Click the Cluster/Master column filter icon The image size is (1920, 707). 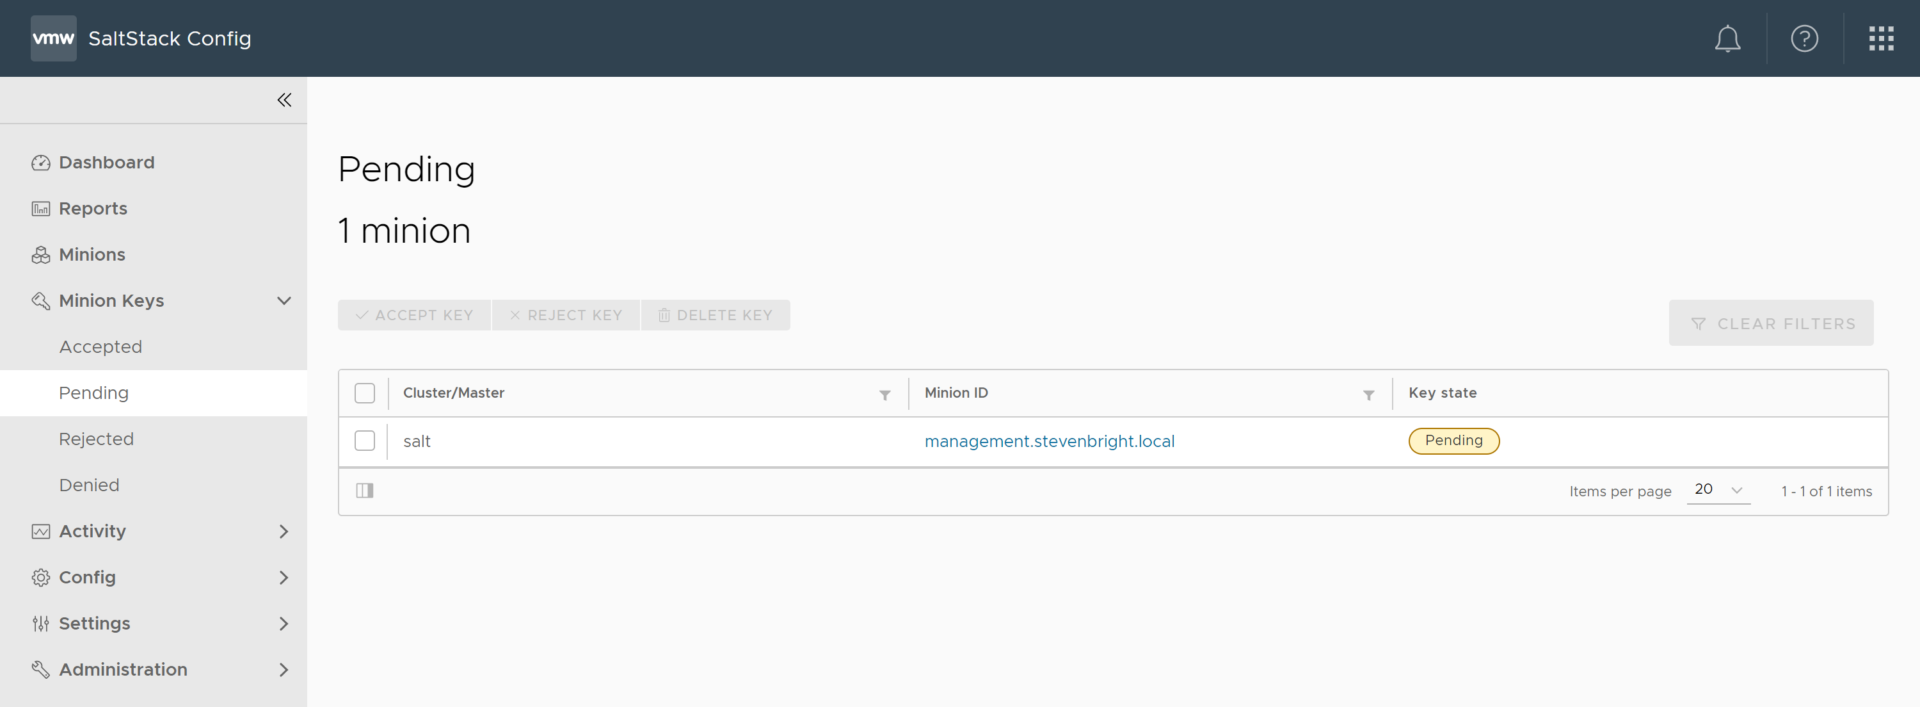(x=885, y=395)
